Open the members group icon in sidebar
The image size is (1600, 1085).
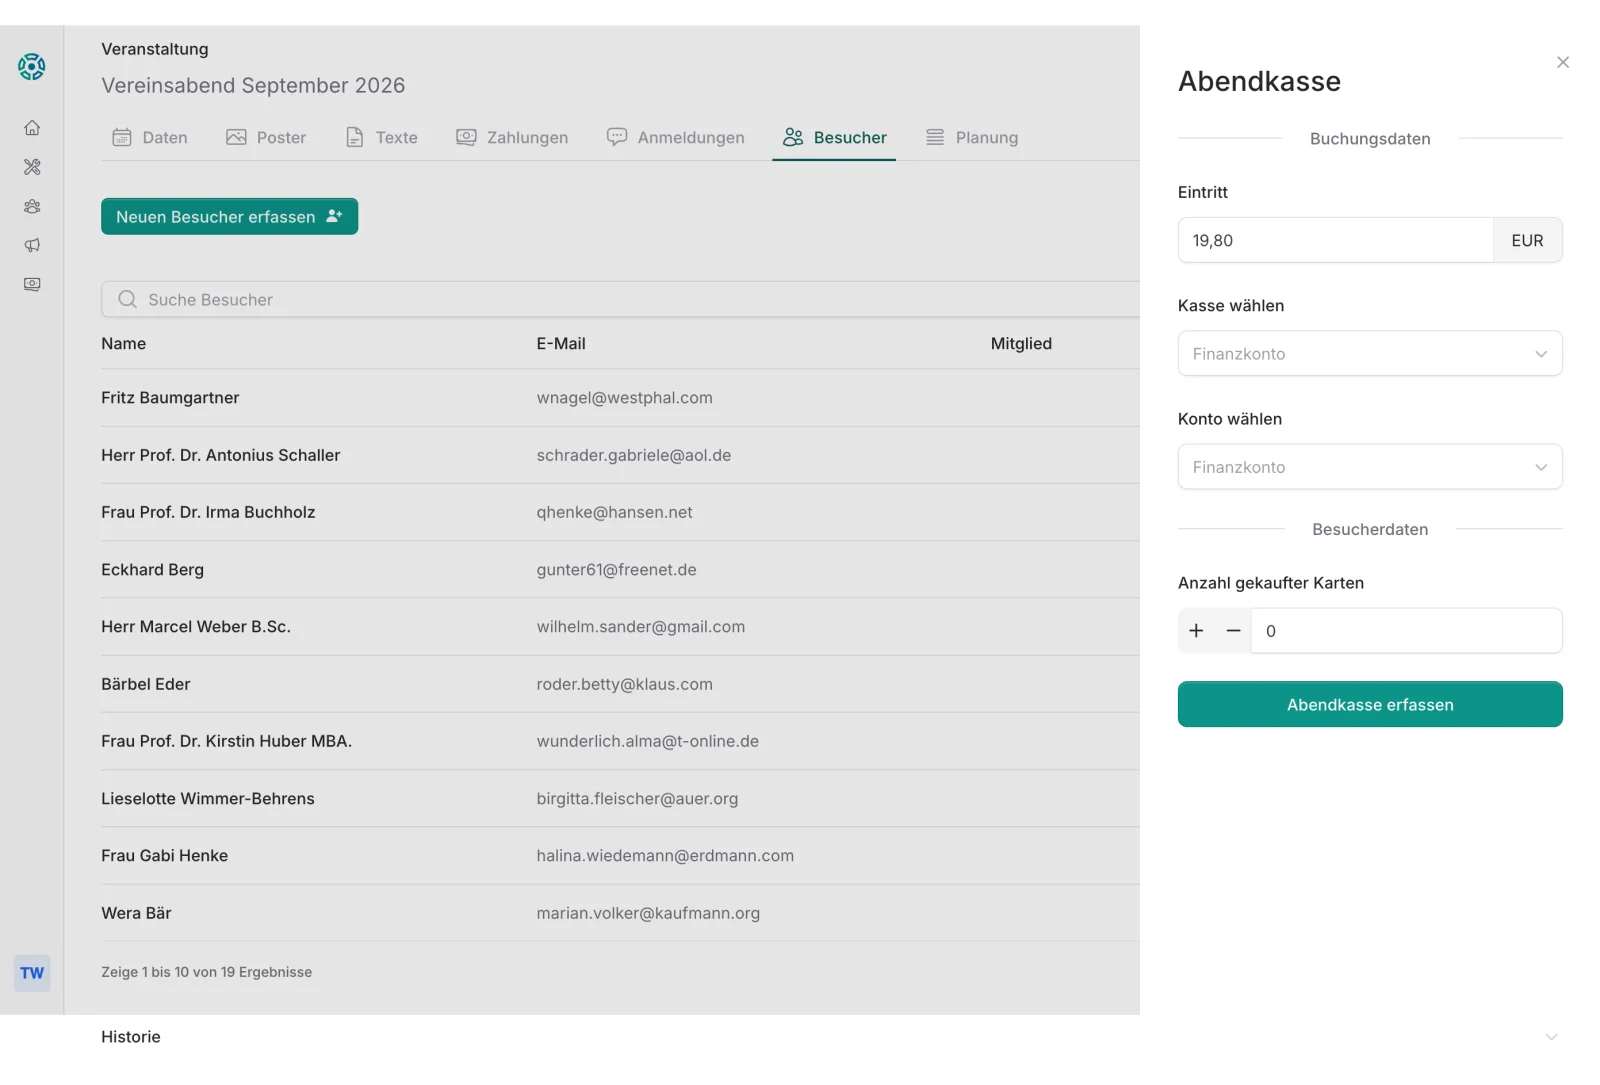(x=32, y=206)
